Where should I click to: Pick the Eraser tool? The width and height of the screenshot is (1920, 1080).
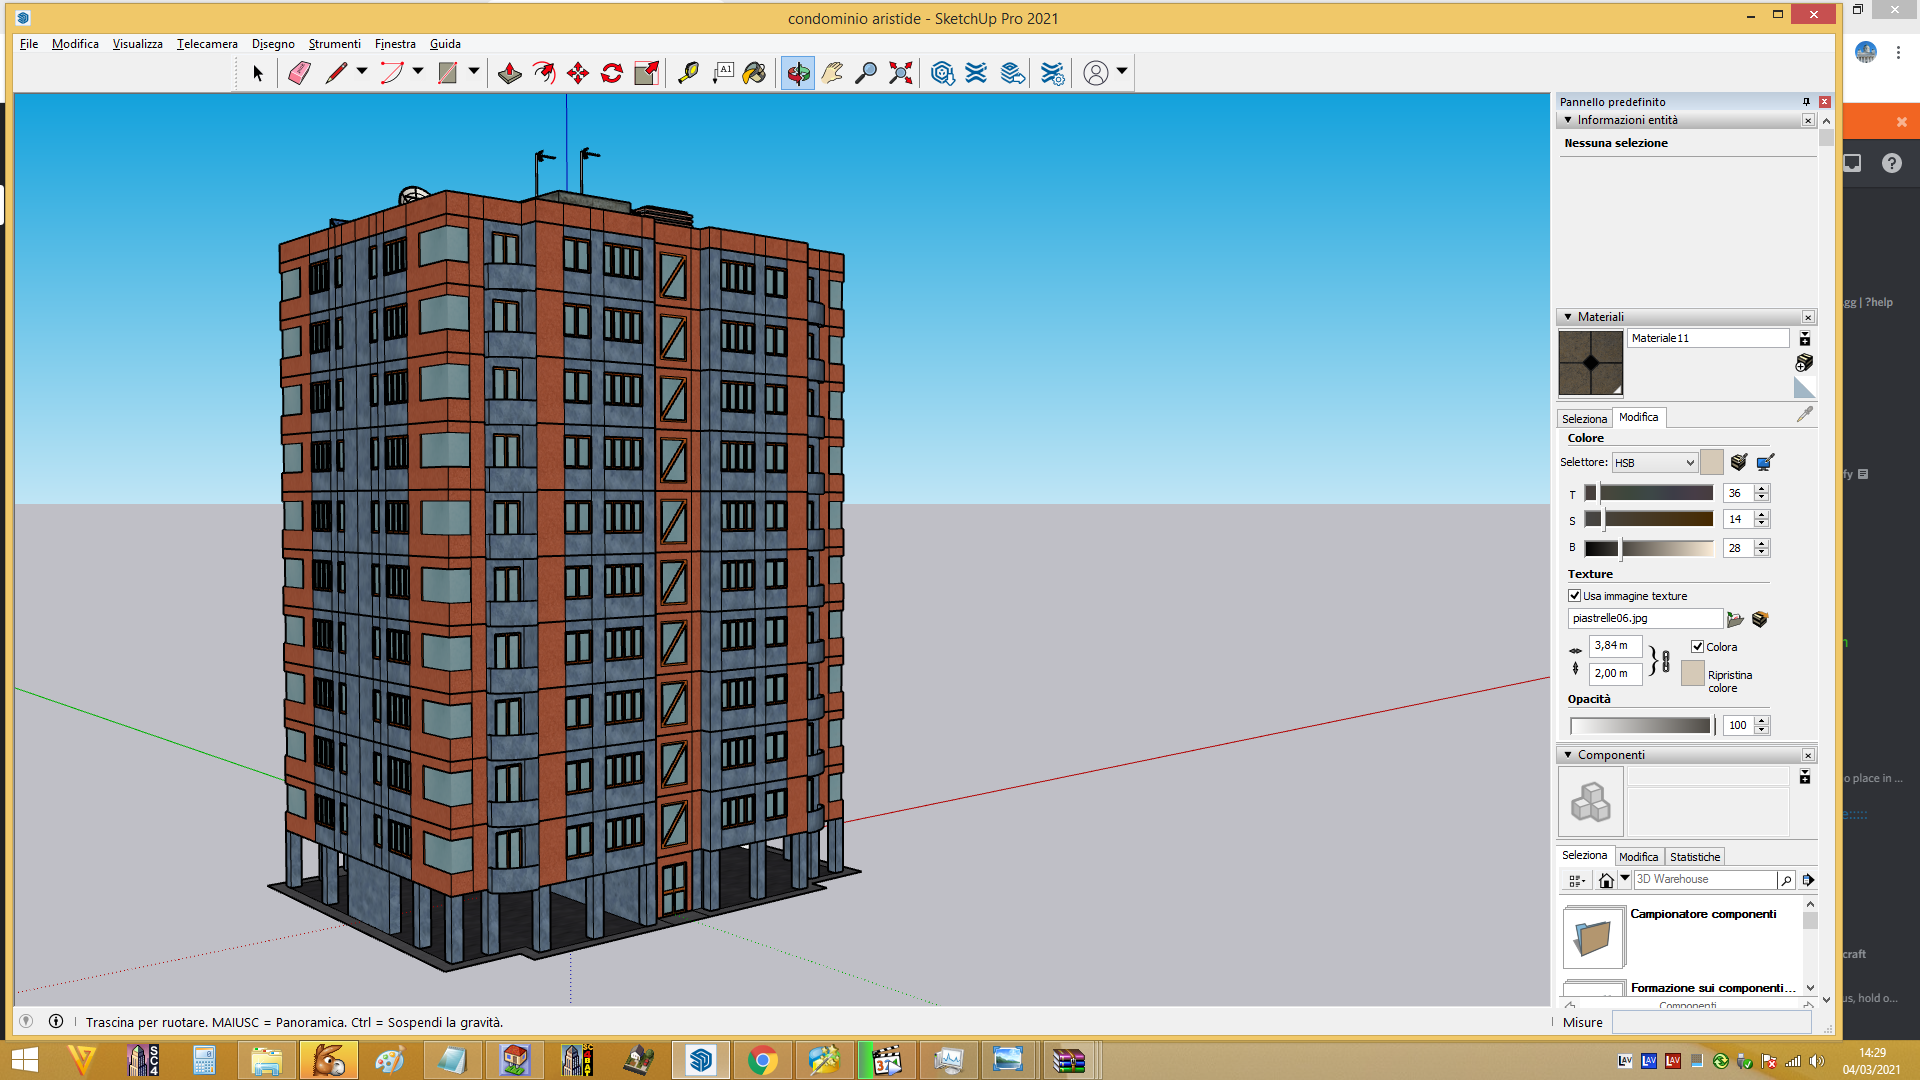[x=299, y=73]
